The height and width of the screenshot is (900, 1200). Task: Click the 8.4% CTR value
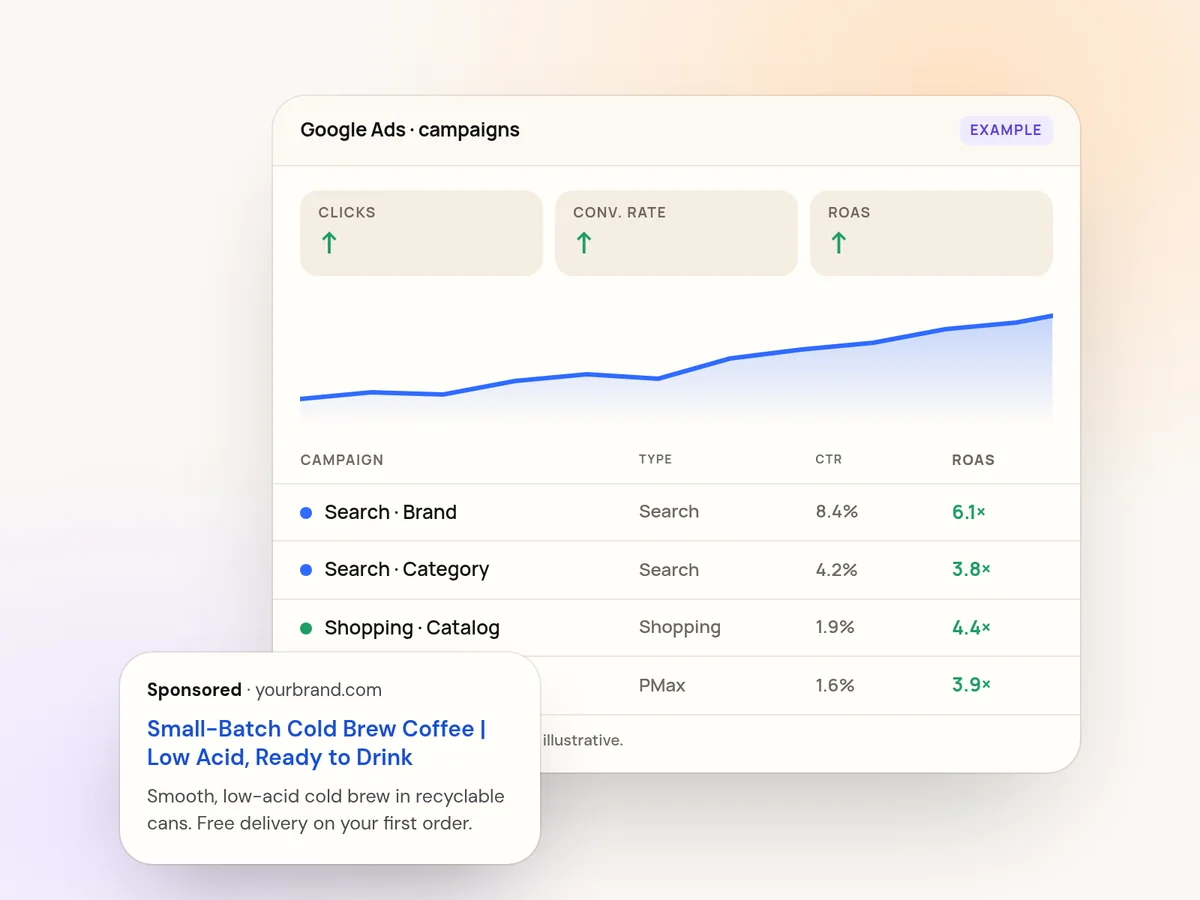click(x=837, y=512)
